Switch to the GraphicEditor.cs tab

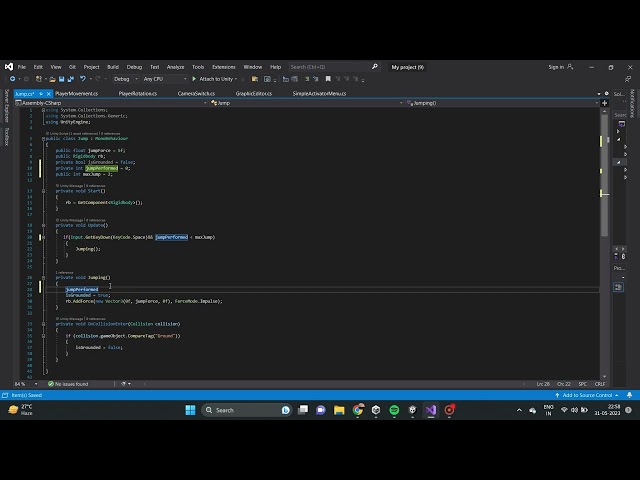click(253, 93)
